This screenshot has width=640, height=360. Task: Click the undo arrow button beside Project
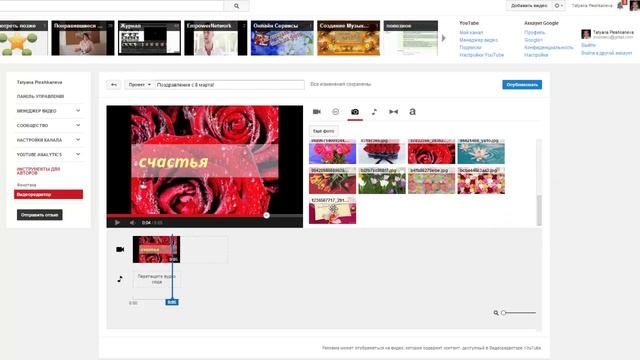(113, 84)
